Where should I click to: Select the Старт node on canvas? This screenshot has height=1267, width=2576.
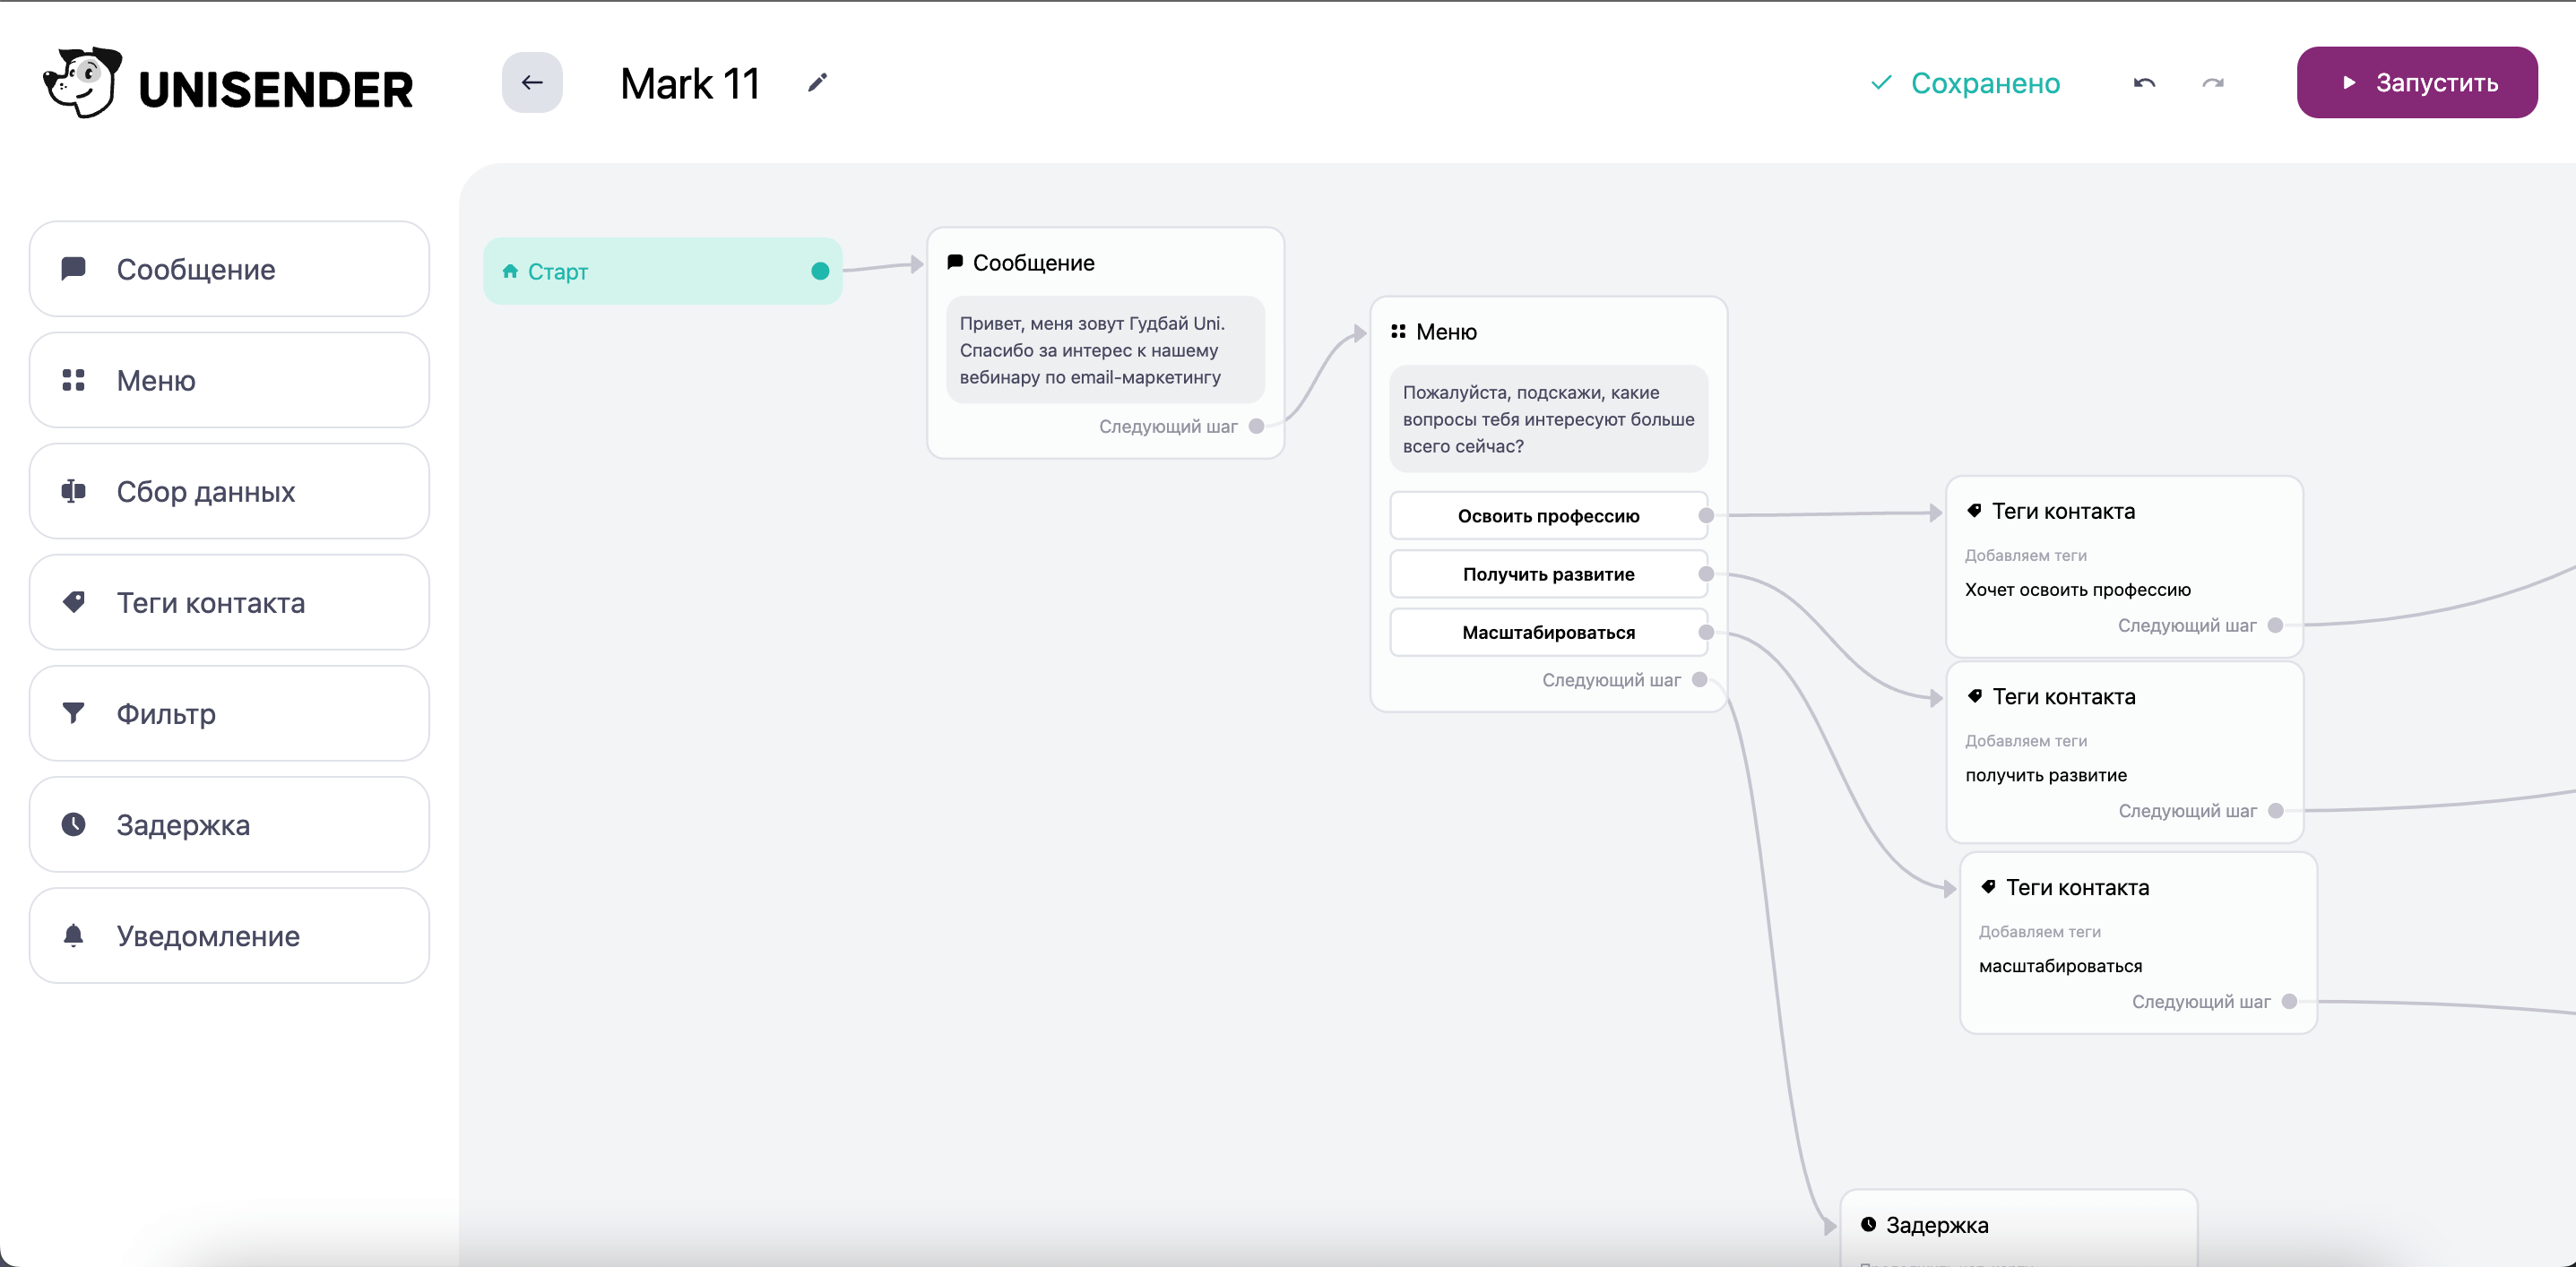pos(662,271)
